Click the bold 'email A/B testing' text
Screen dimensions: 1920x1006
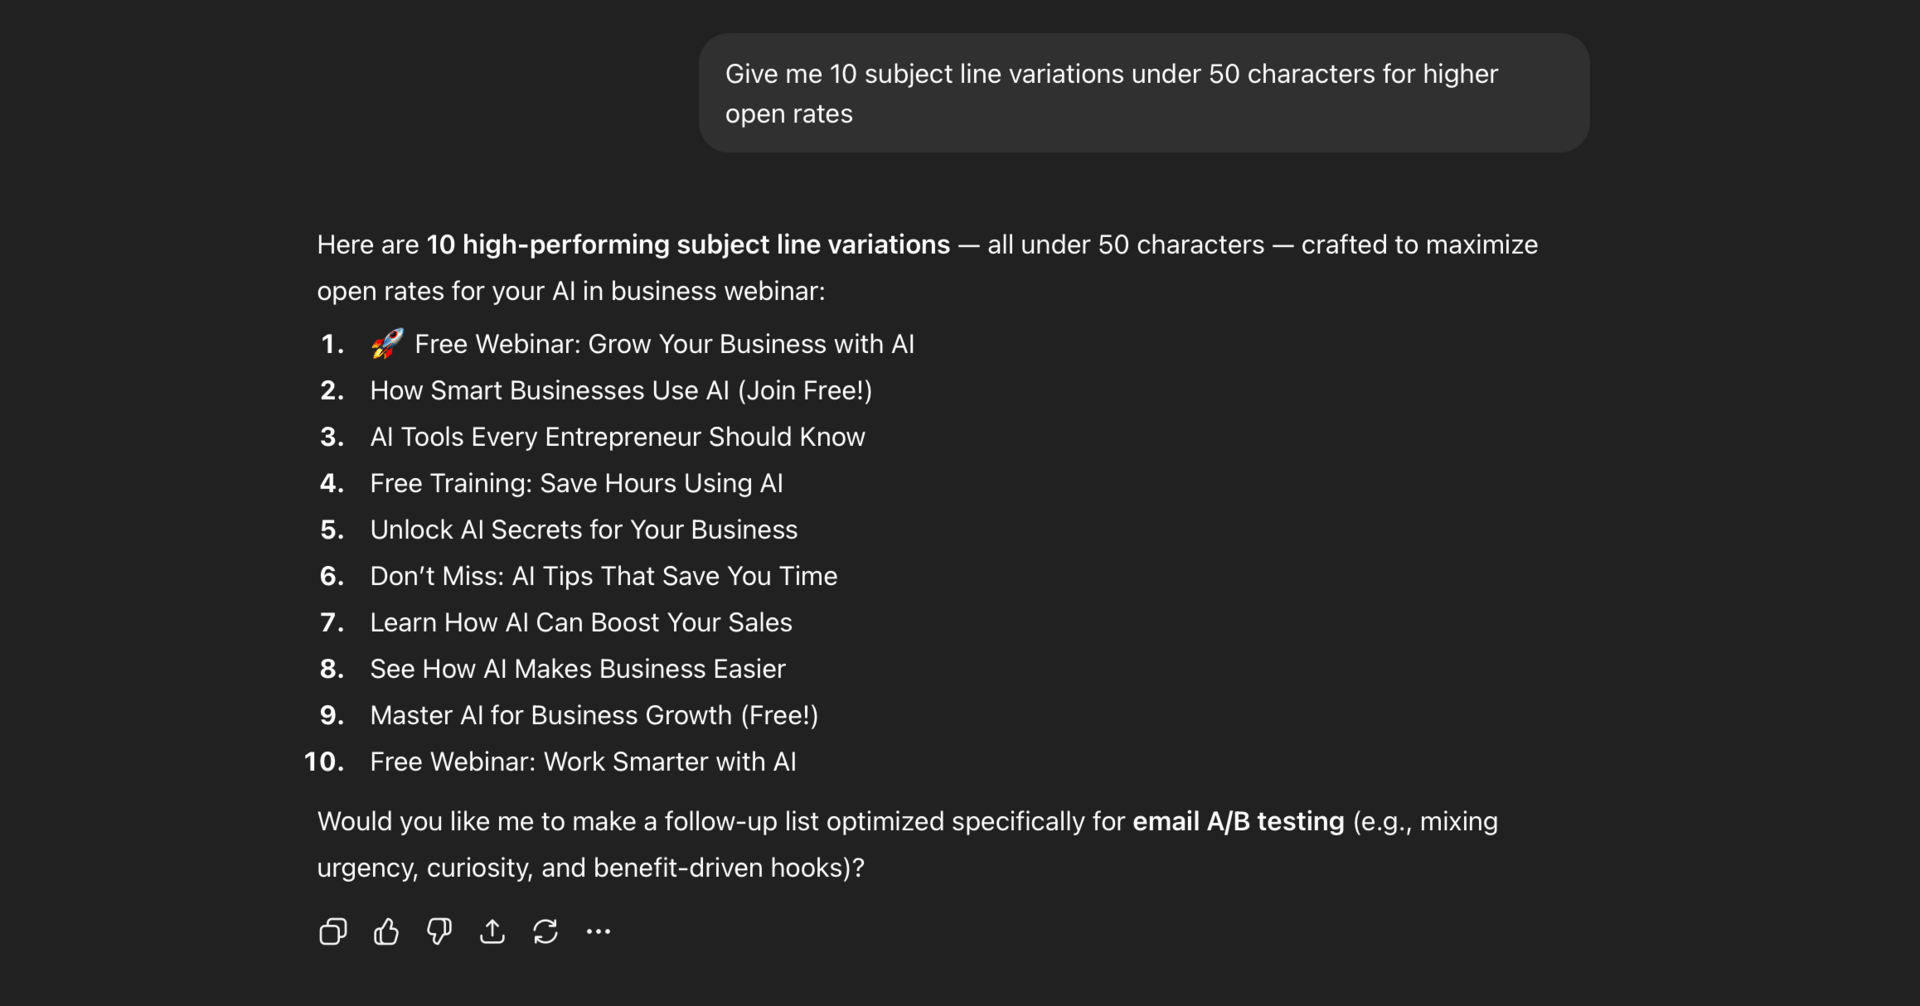pos(1237,821)
